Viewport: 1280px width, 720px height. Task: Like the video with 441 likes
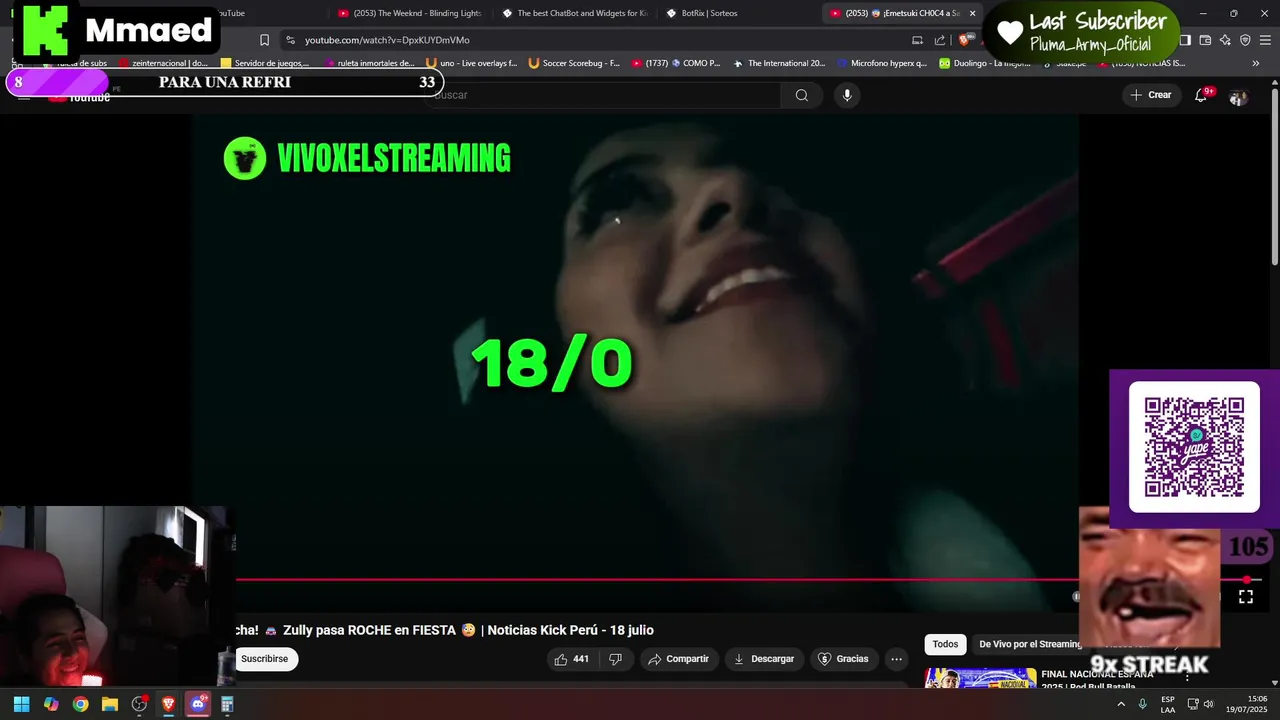click(x=572, y=659)
